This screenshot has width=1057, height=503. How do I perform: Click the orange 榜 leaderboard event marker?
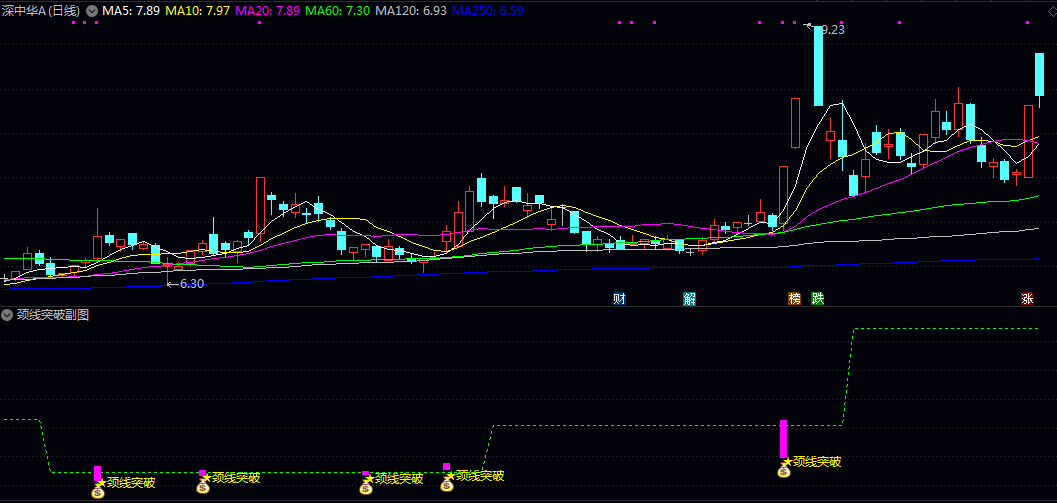[795, 298]
